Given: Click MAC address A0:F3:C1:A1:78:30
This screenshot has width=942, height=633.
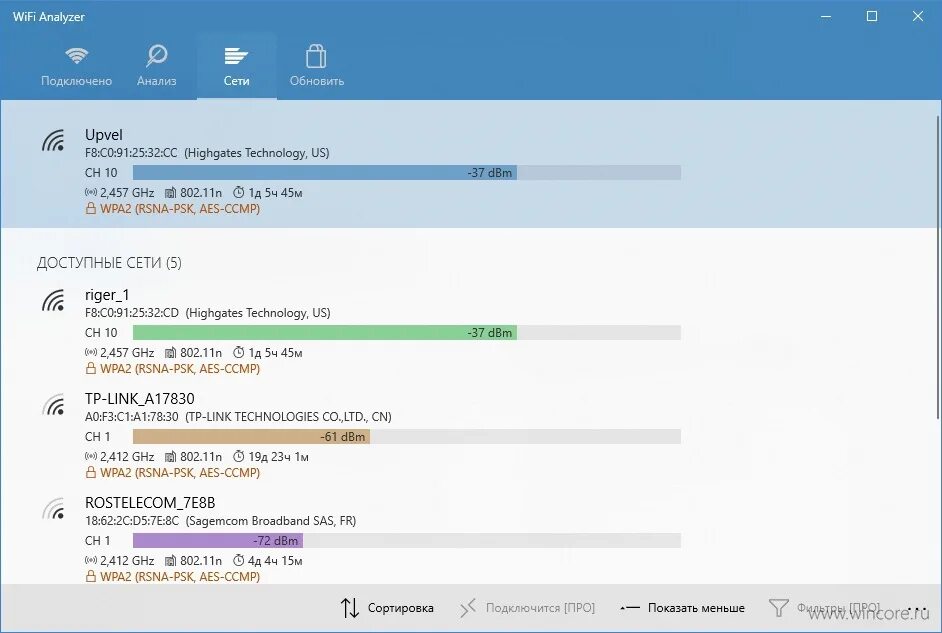Looking at the screenshot, I should [x=132, y=417].
